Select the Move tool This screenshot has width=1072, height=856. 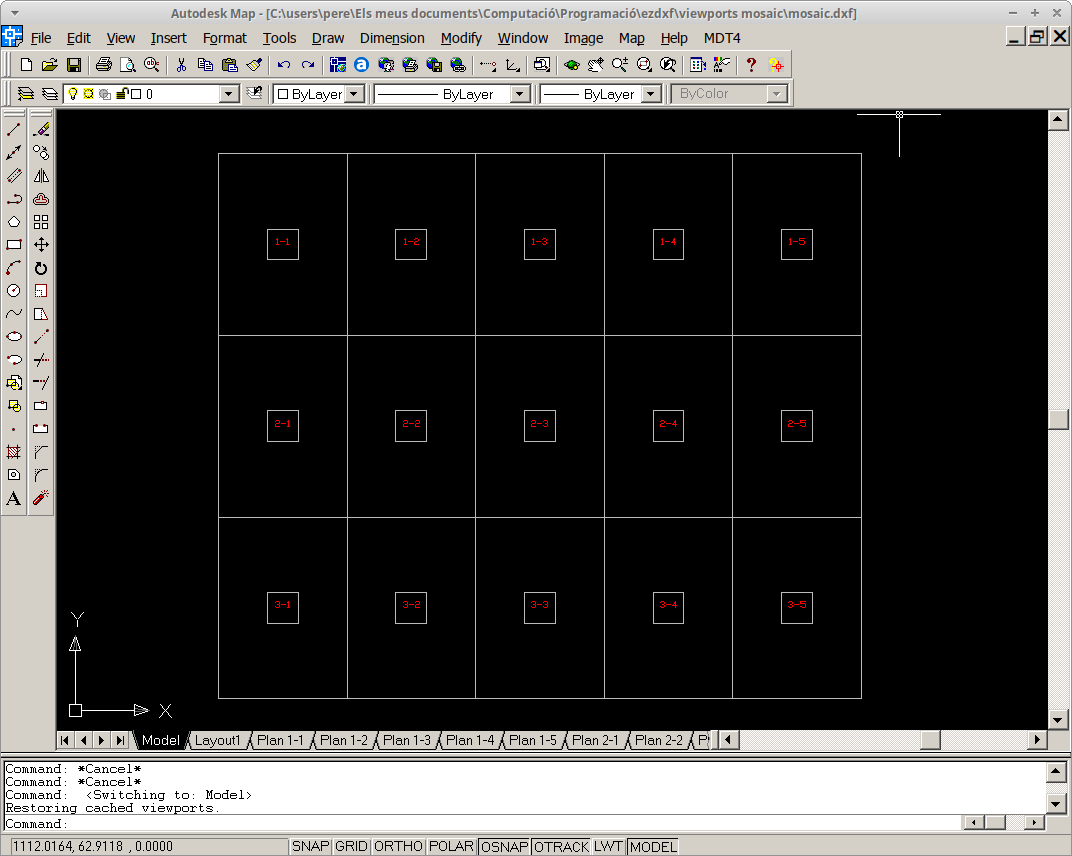[41, 244]
